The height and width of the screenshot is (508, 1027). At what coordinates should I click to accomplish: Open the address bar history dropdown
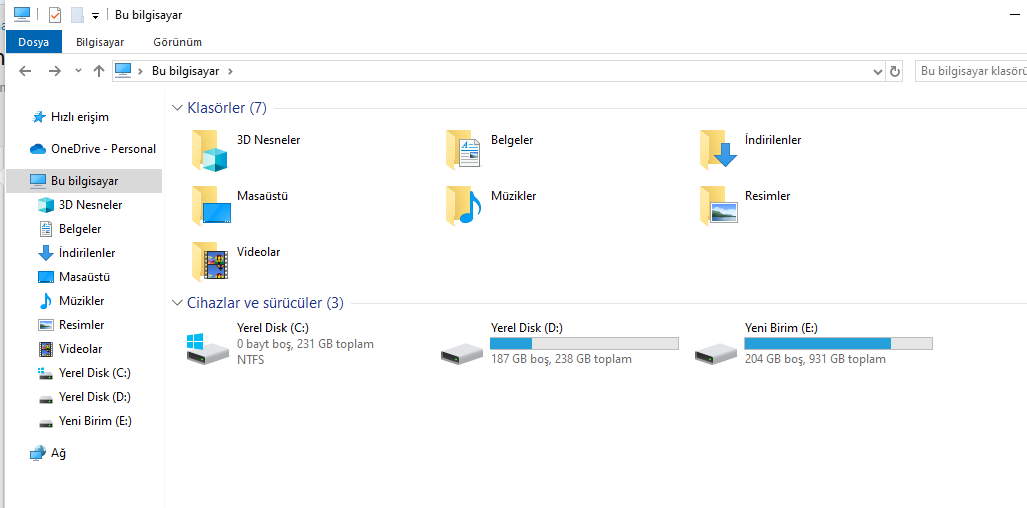pos(878,71)
